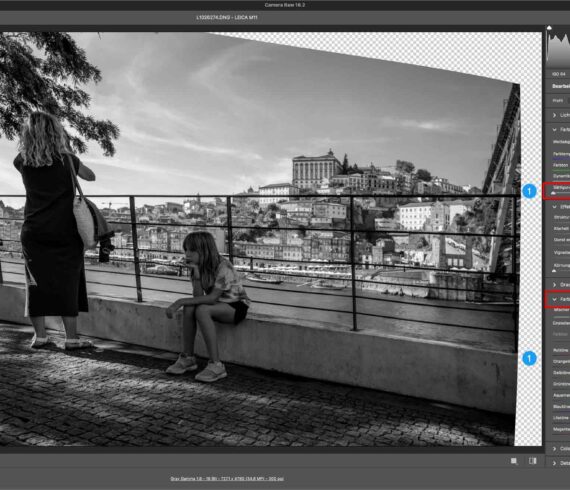The width and height of the screenshot is (570, 490).
Task: Expand the Details section
Action: (x=554, y=463)
